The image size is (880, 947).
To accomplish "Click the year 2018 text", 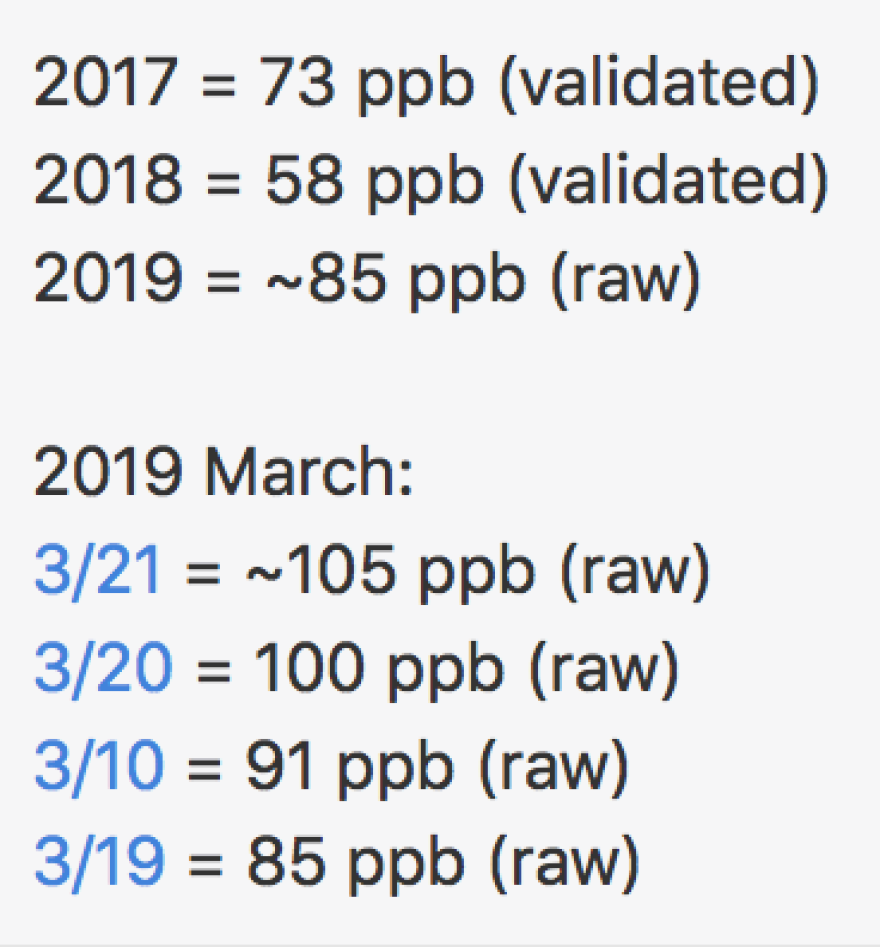I will pyautogui.click(x=108, y=179).
